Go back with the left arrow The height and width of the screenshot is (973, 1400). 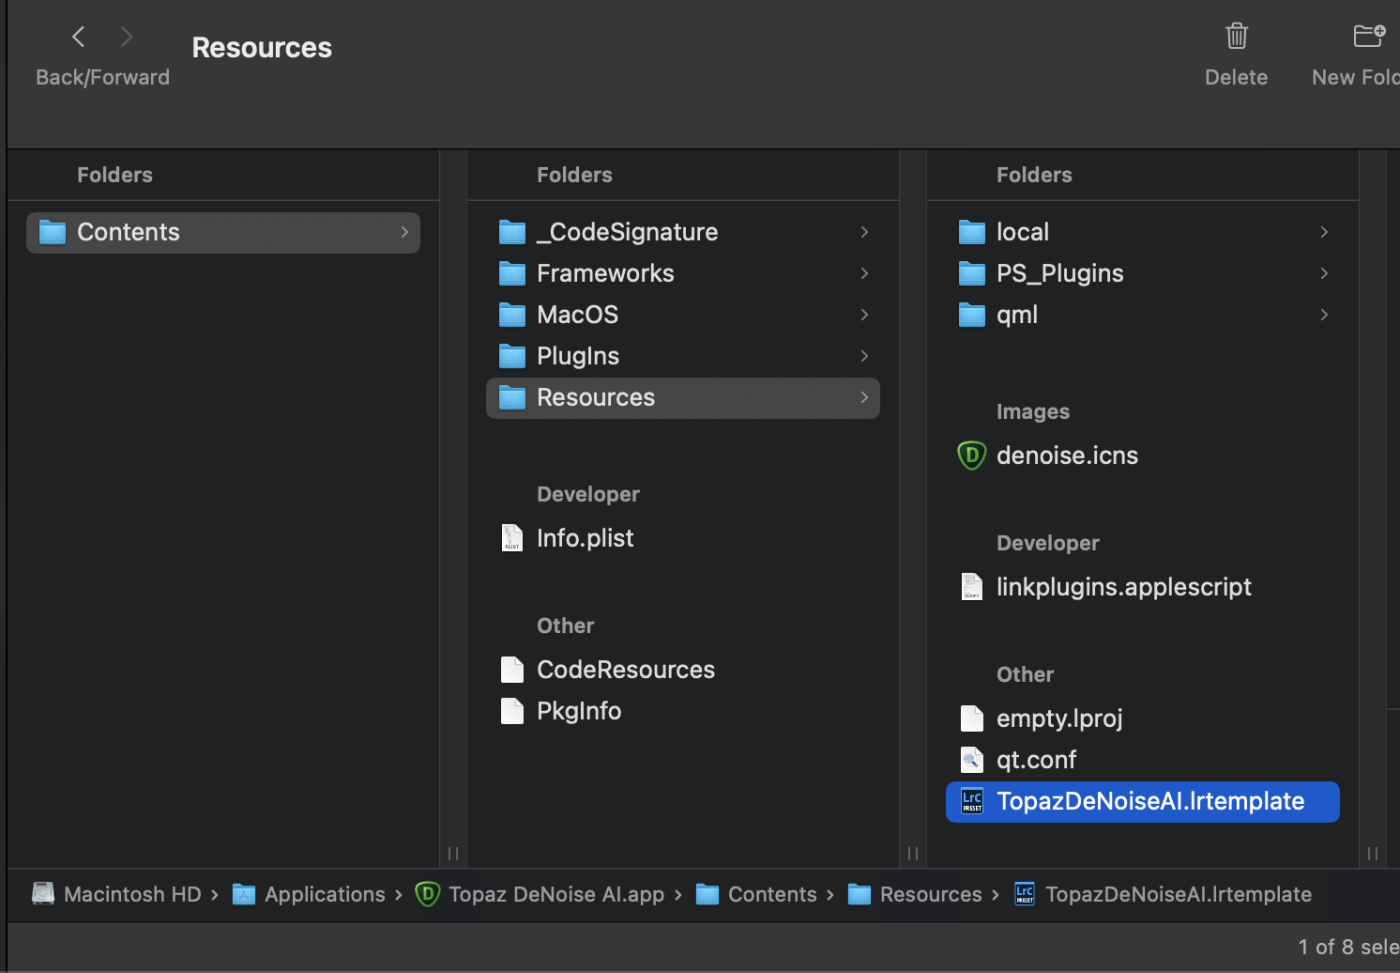click(x=78, y=37)
